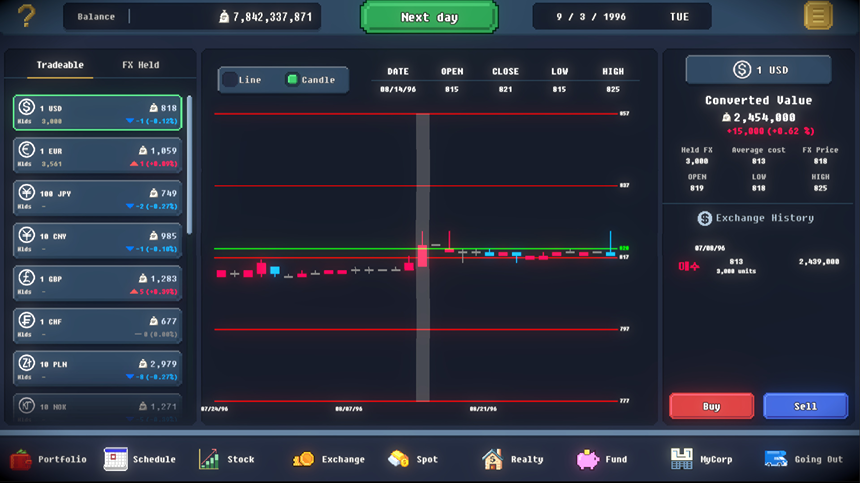Screen dimensions: 860x483
Task: Open the Fund piggy bank icon
Action: (x=587, y=459)
